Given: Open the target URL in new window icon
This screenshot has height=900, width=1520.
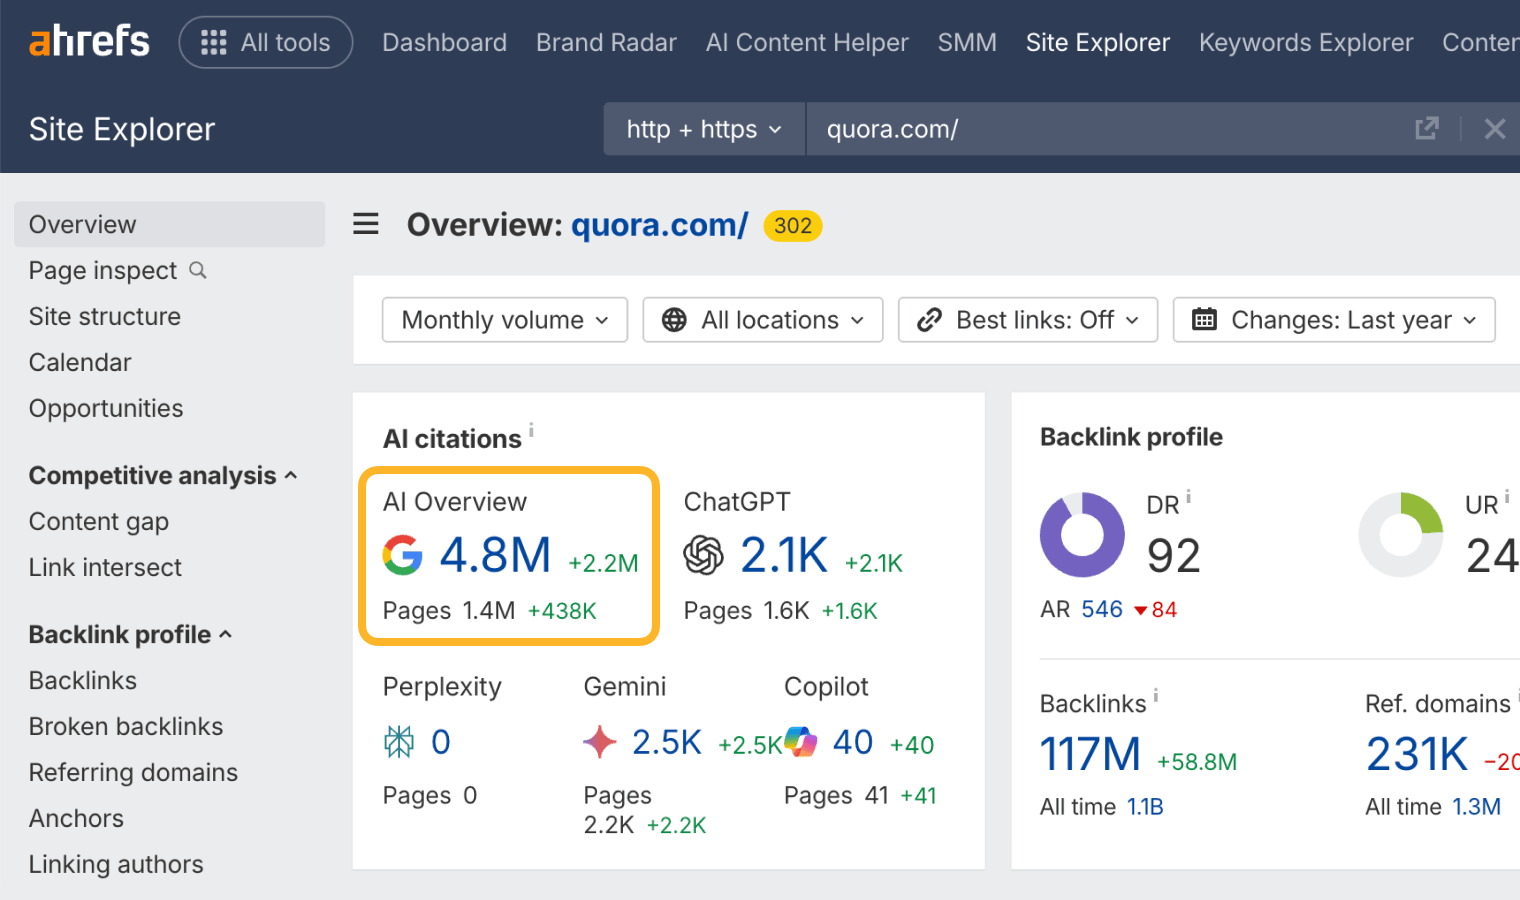Looking at the screenshot, I should coord(1427,128).
